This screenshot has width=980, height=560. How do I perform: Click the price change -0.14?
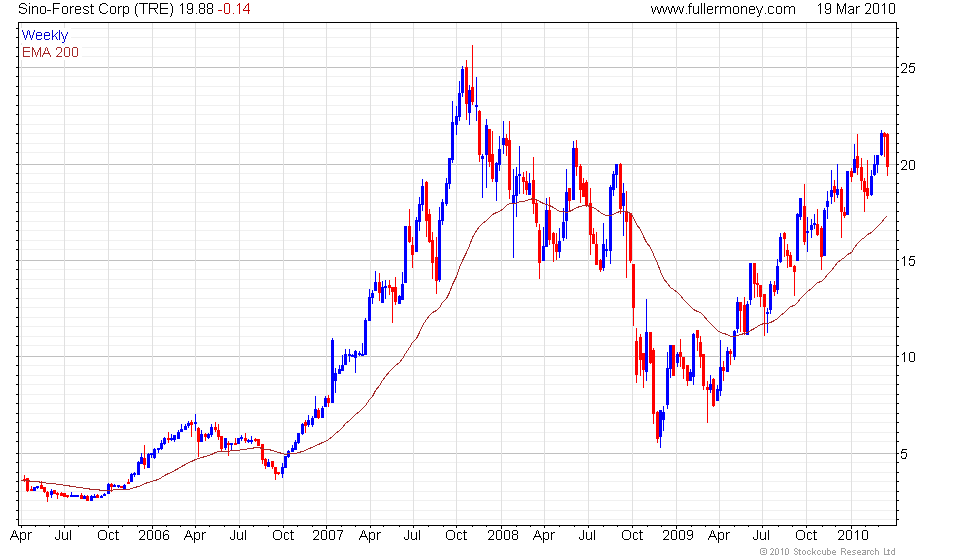click(x=234, y=9)
